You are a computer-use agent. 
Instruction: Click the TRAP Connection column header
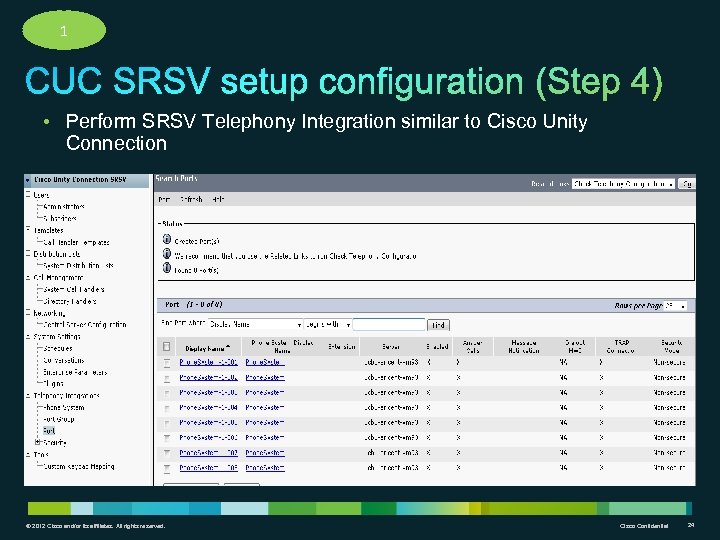(x=620, y=347)
